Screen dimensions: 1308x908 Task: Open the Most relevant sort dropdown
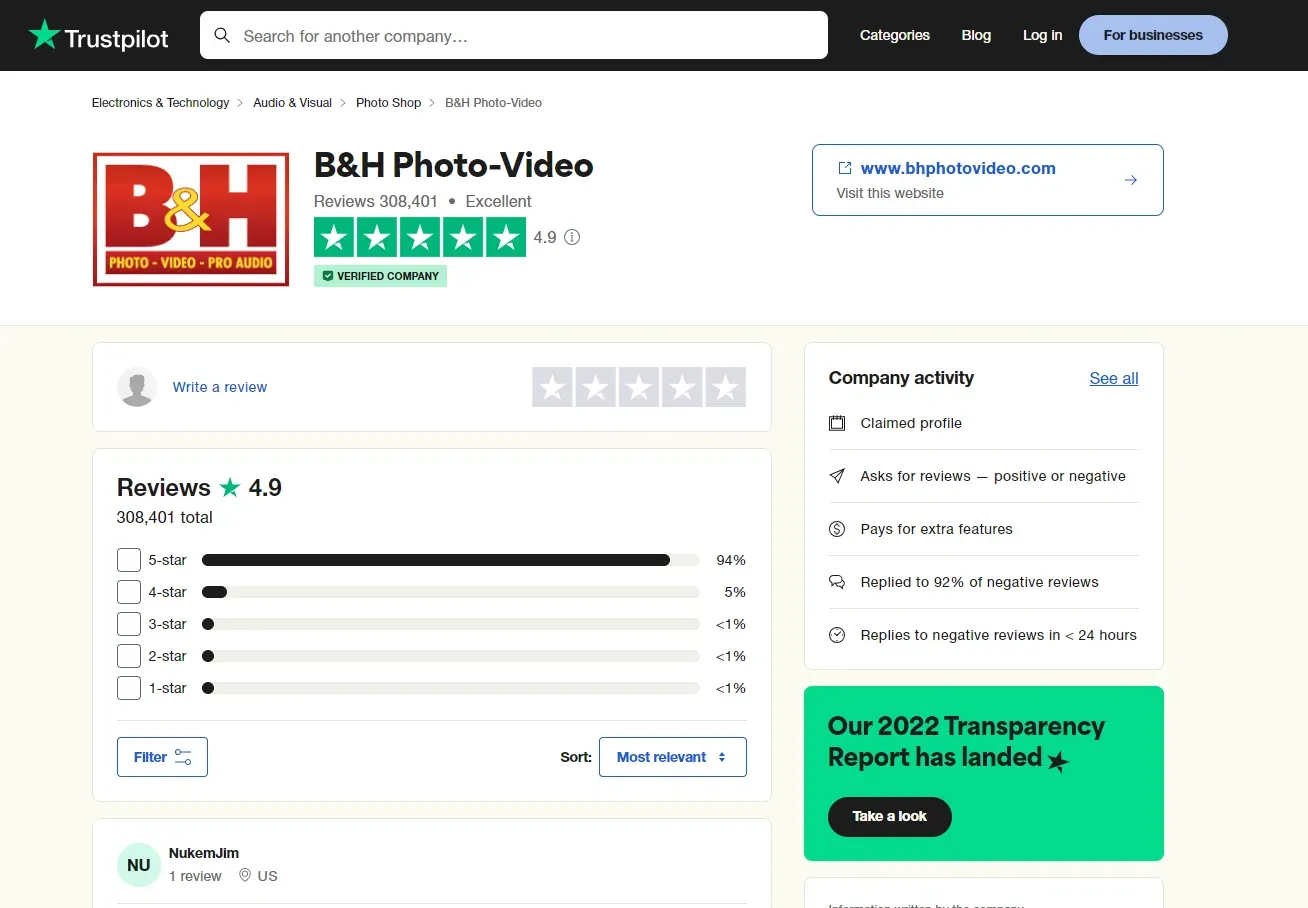pos(672,757)
